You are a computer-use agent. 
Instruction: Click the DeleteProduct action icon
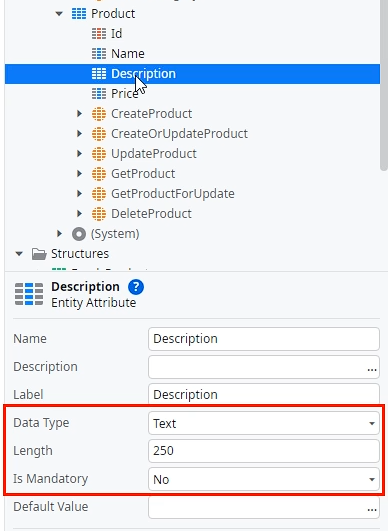(x=99, y=214)
